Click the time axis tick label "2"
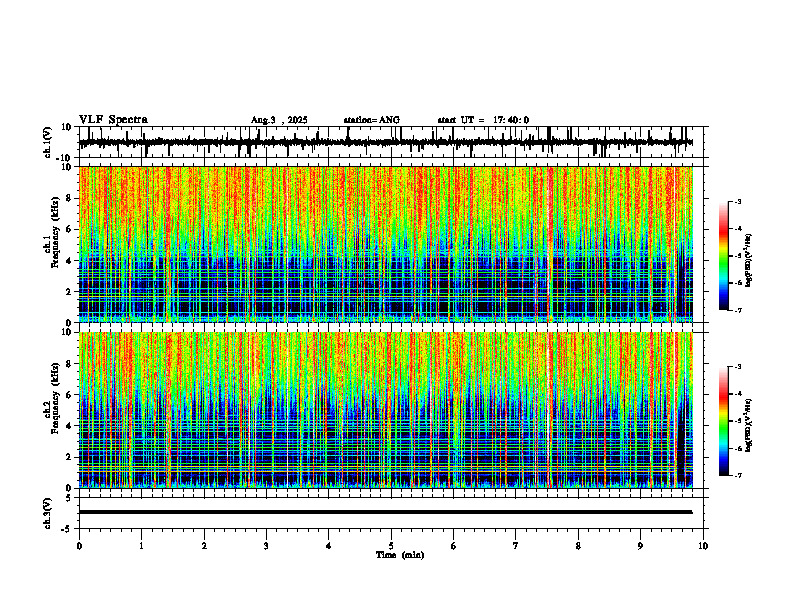 pos(204,546)
